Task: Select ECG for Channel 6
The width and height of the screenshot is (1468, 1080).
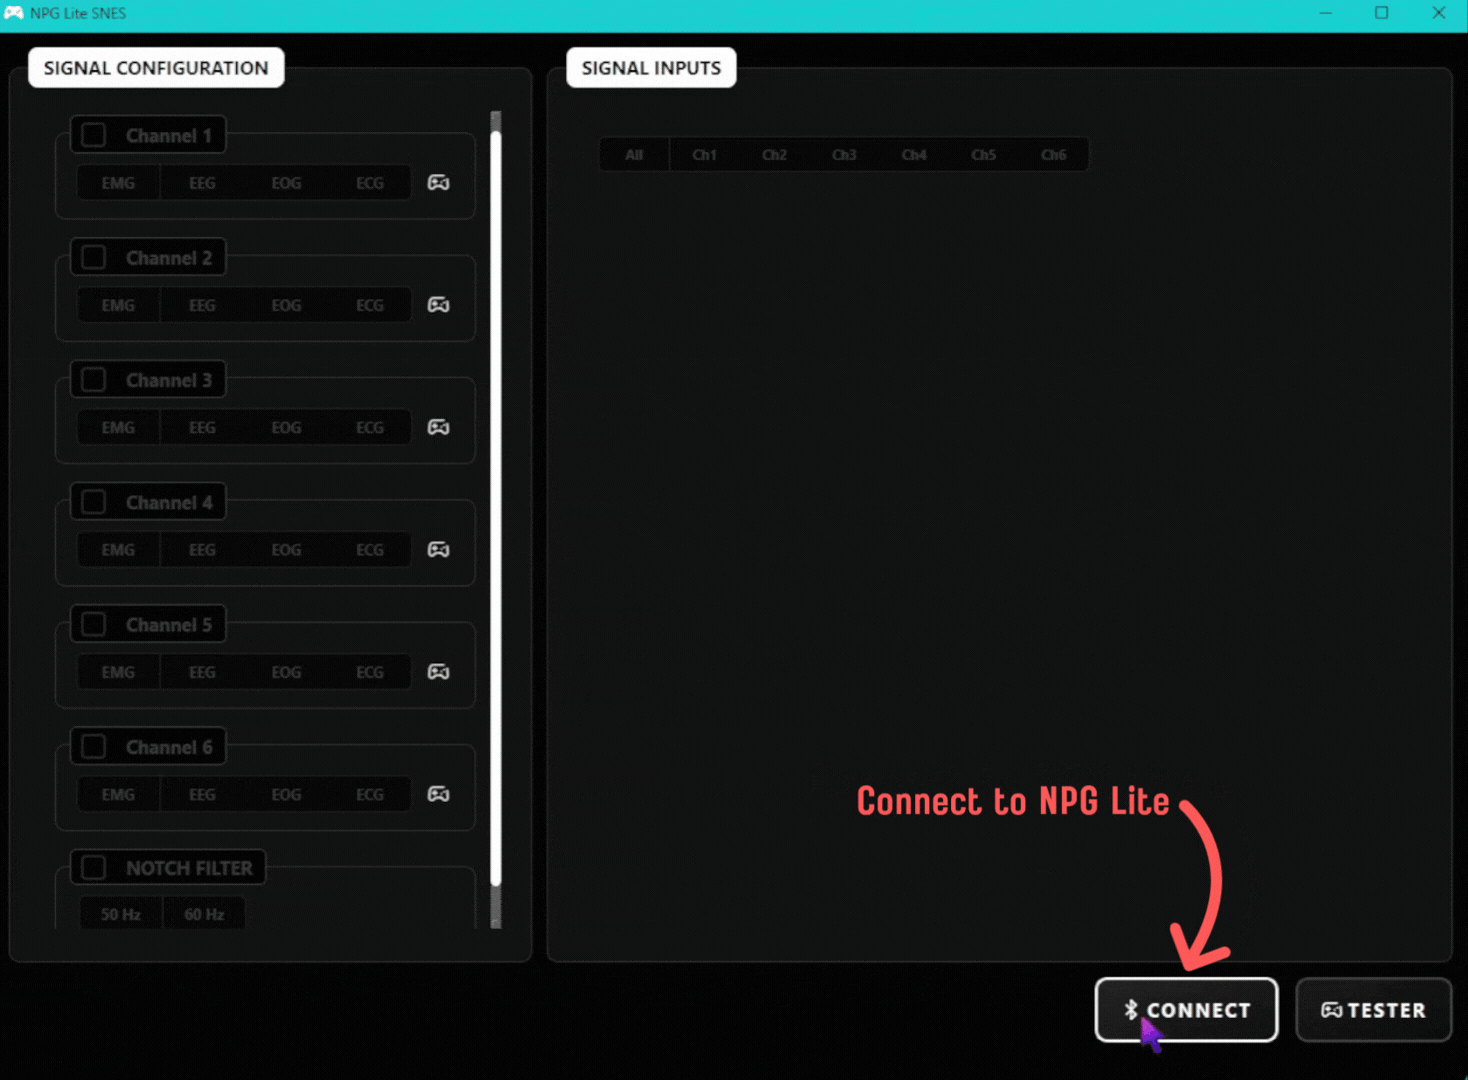Action: (370, 794)
